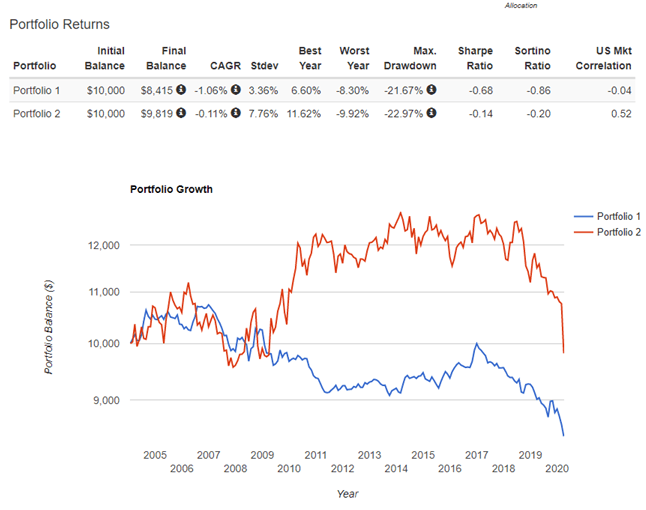Click the Portfolio Returns section heading

59,23
